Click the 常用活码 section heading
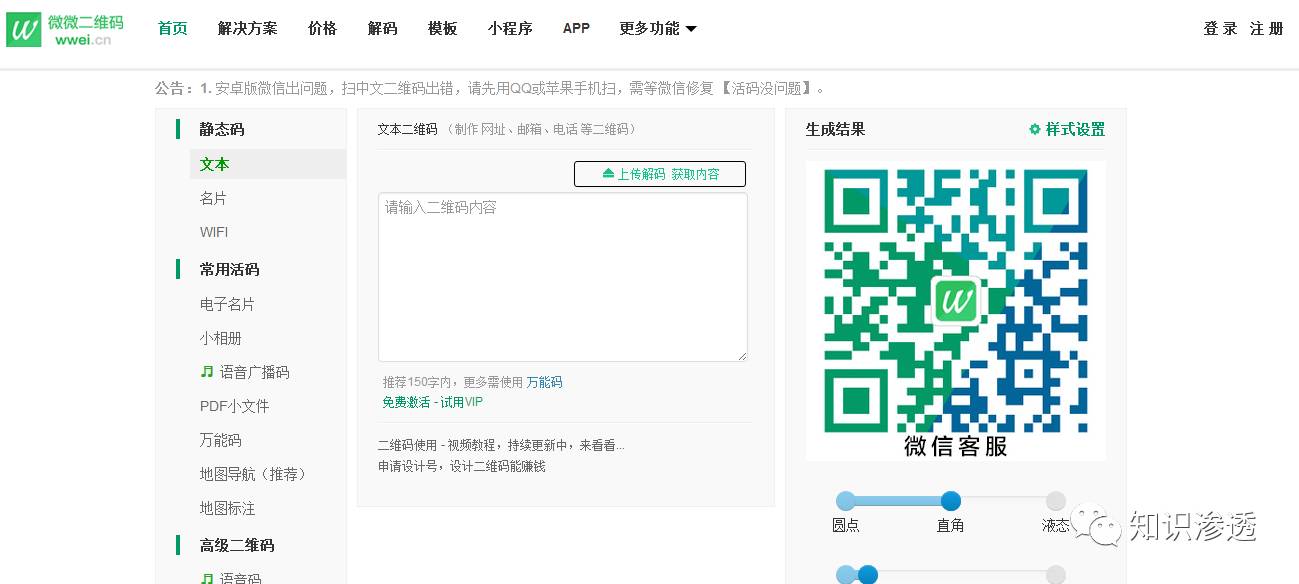This screenshot has width=1299, height=584. pyautogui.click(x=229, y=269)
